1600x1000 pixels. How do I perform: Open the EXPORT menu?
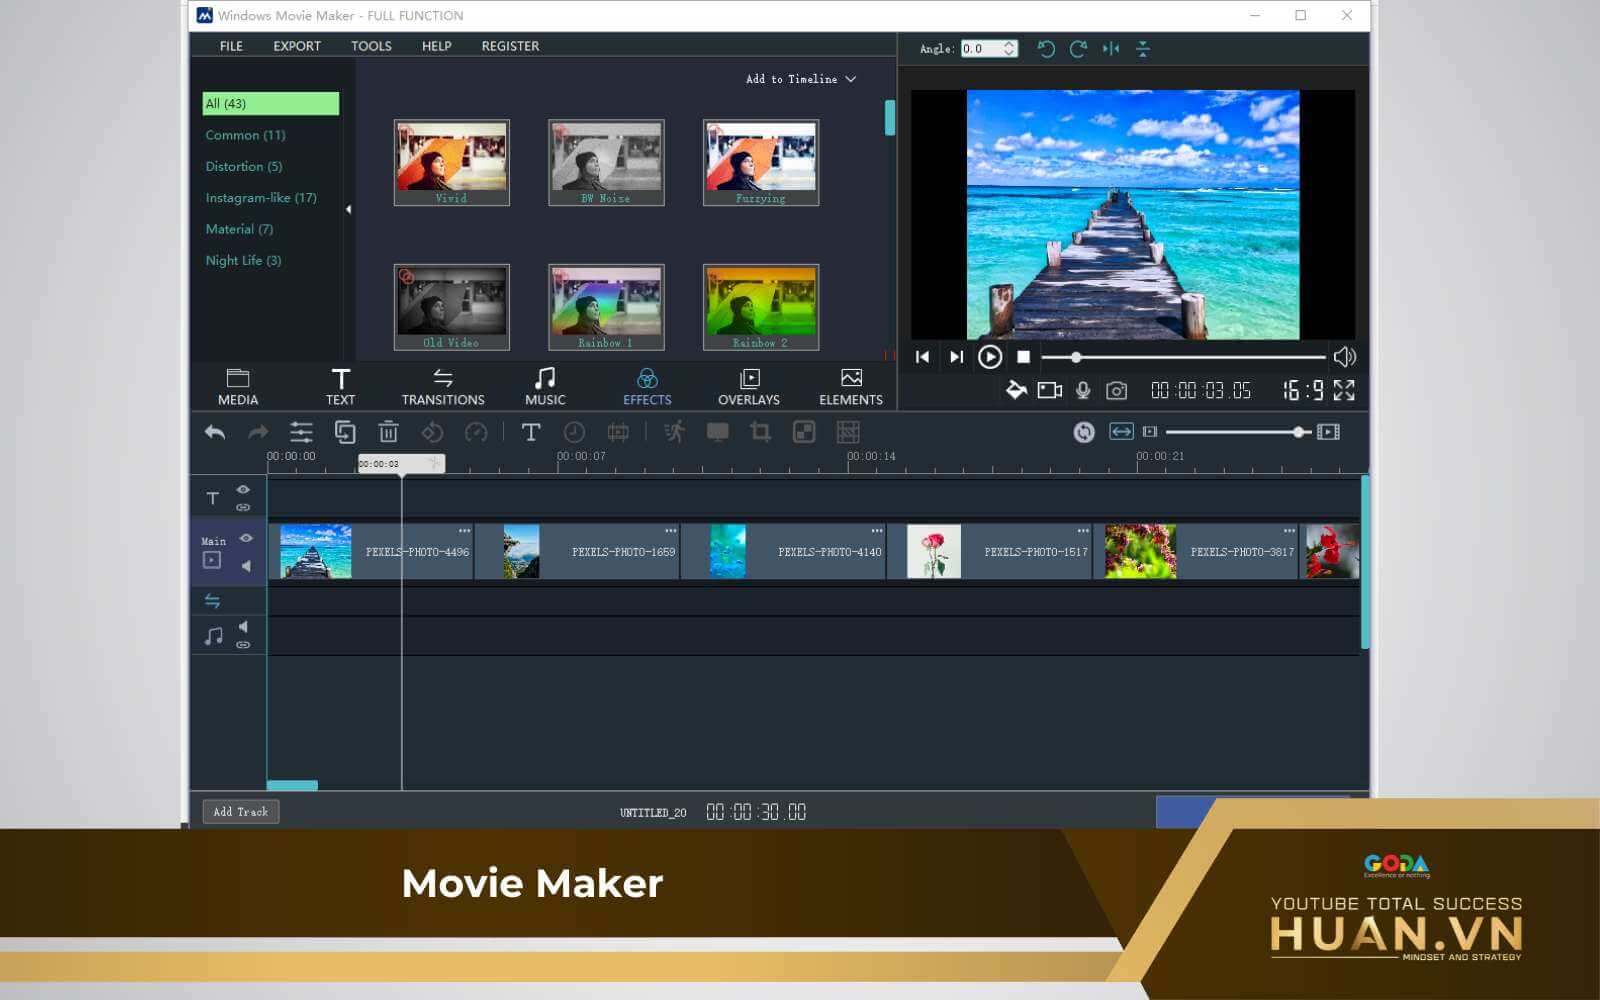coord(297,46)
